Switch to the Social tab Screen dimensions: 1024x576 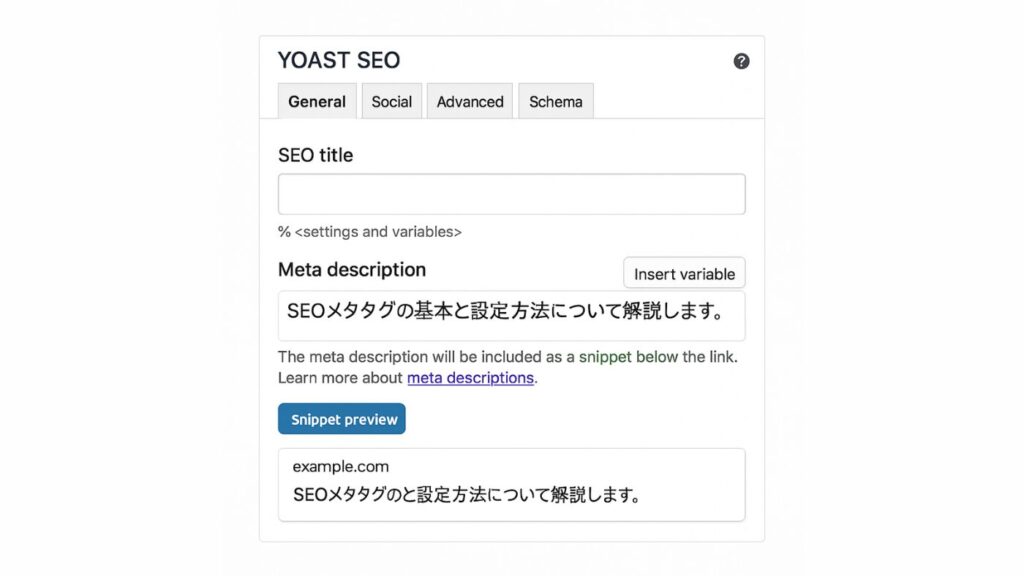tap(391, 101)
